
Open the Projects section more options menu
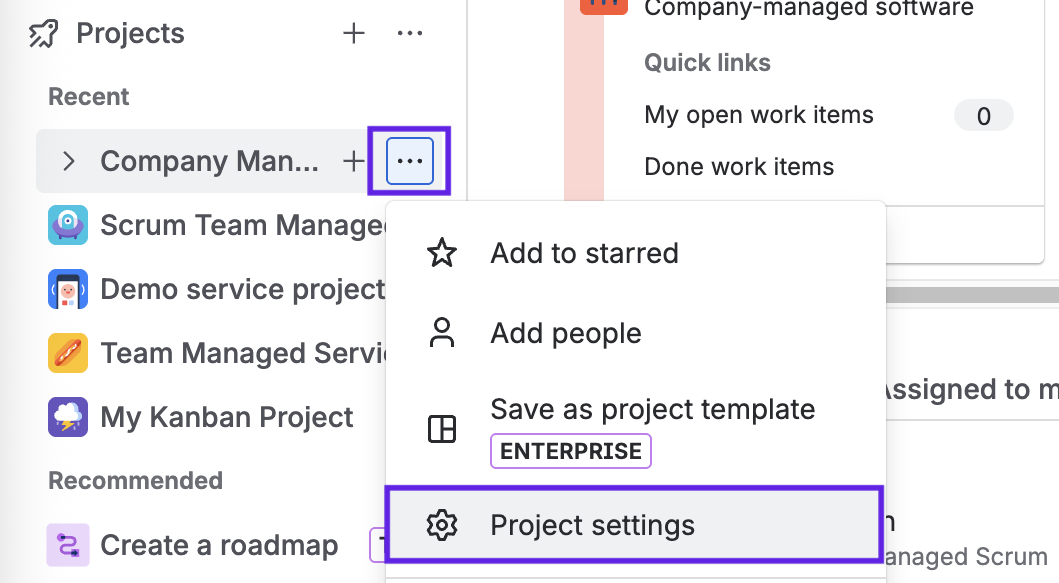[x=410, y=34]
